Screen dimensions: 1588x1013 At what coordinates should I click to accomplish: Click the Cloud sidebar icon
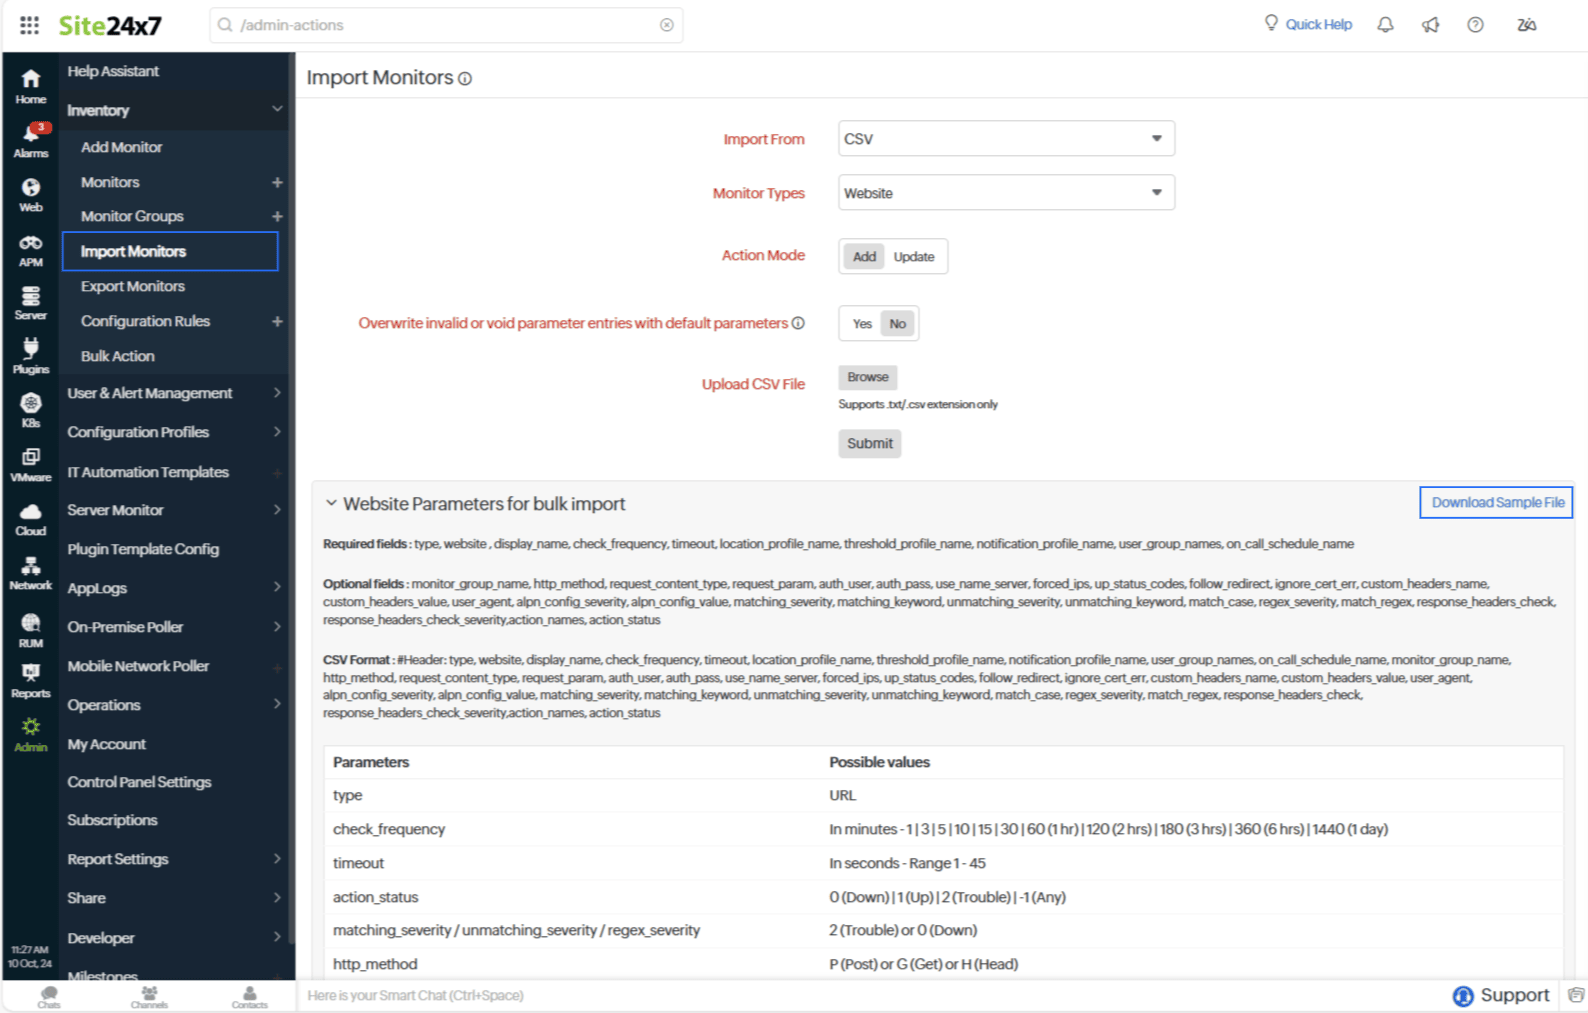tap(31, 519)
